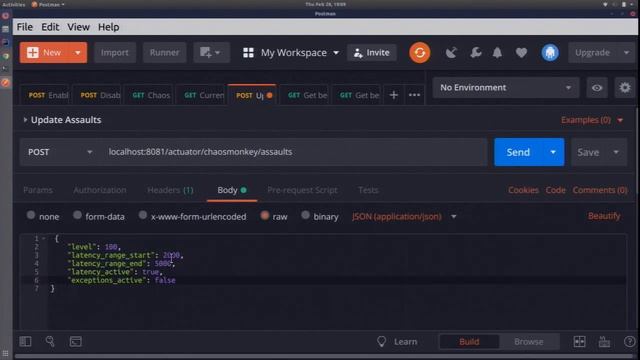
Task: Click the heart icon in header
Action: [x=521, y=53]
